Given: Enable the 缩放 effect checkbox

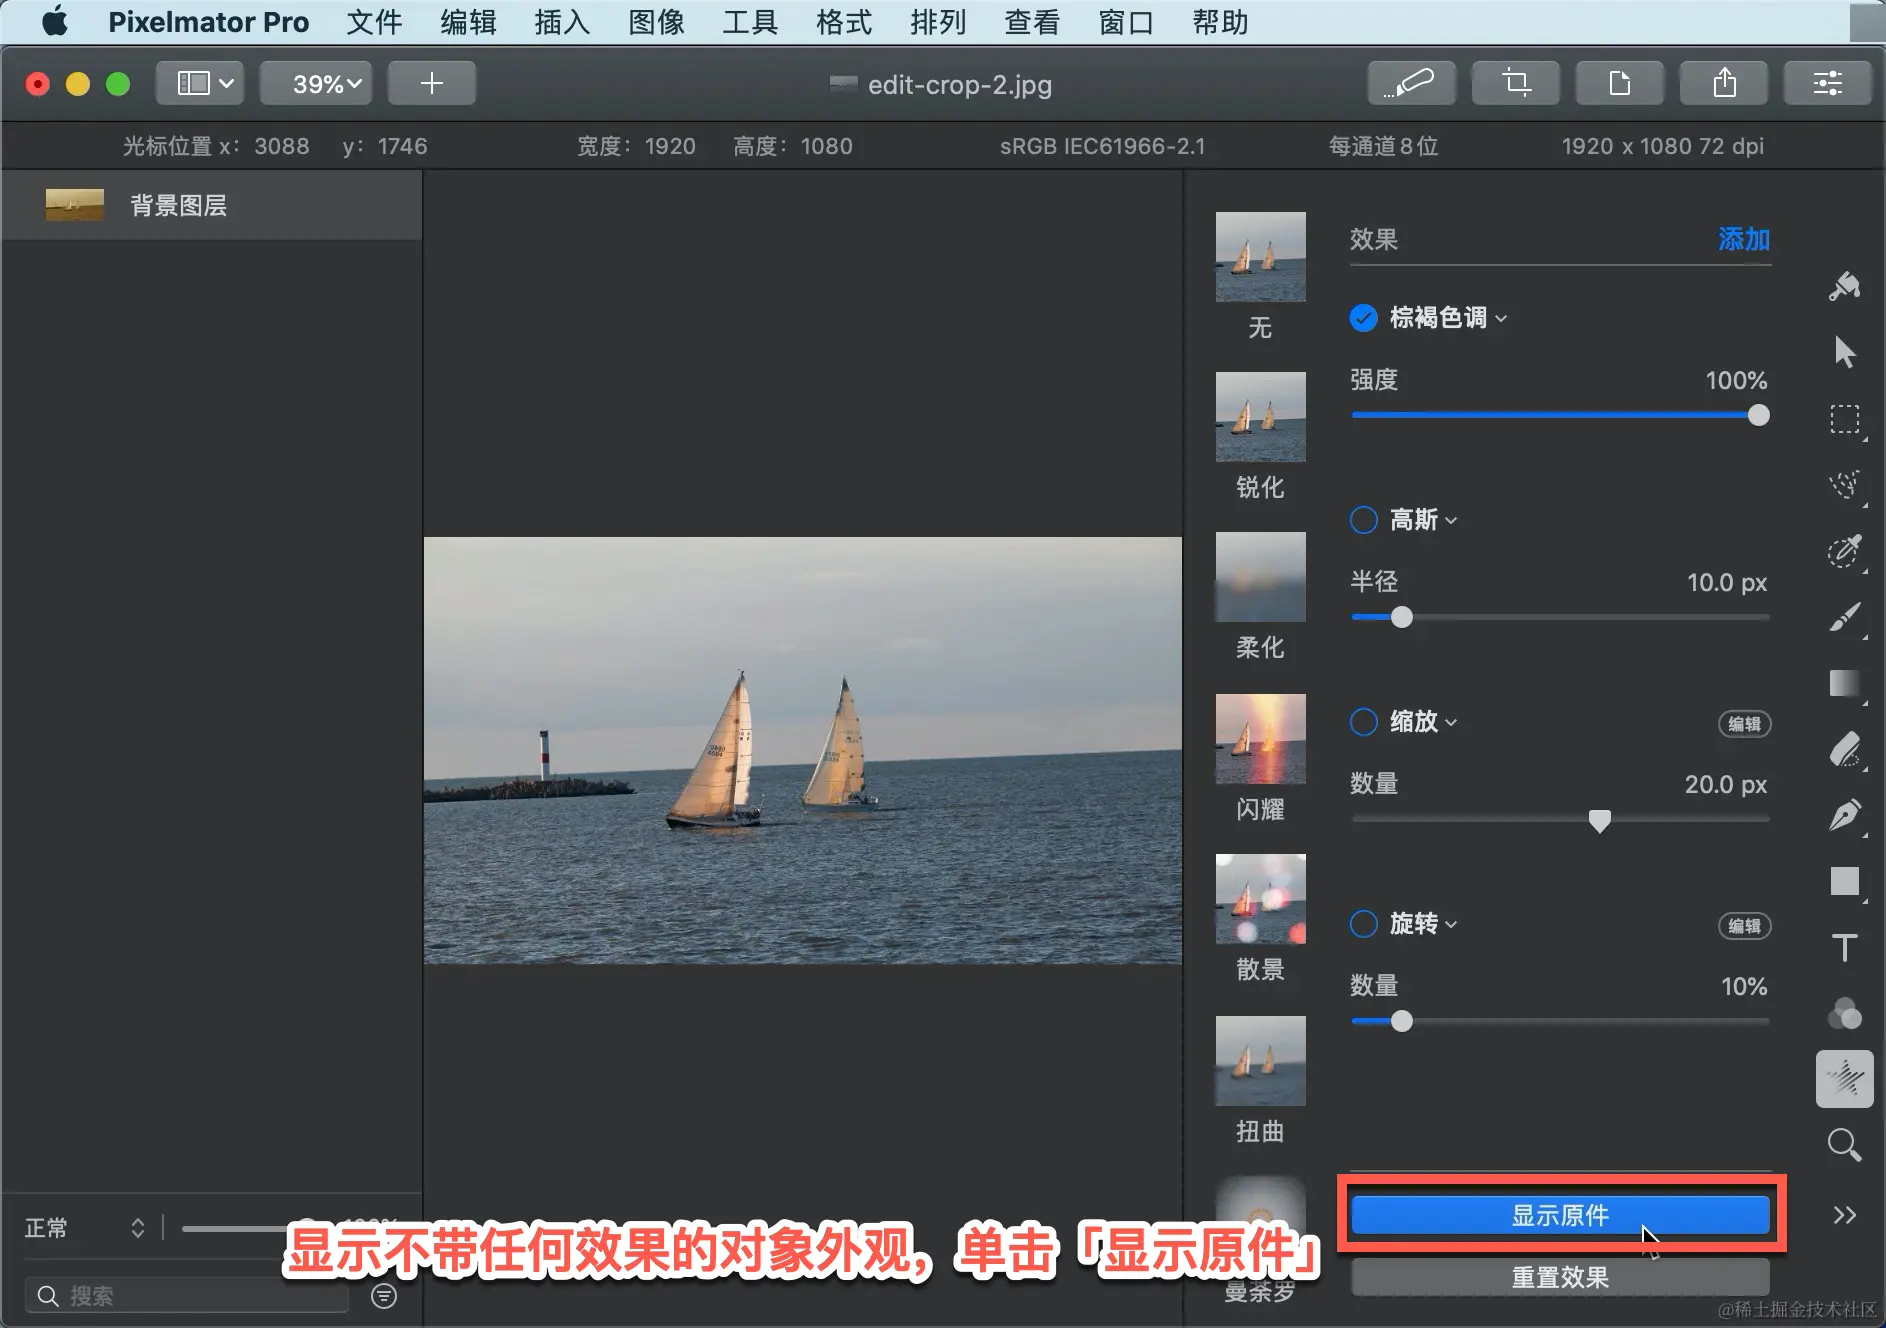Looking at the screenshot, I should click(x=1364, y=722).
